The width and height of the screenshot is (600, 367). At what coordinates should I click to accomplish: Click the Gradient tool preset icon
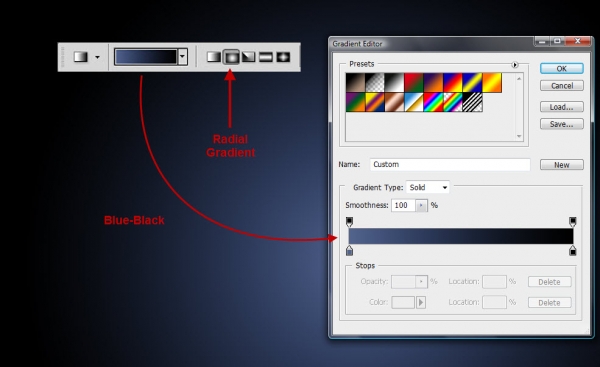coord(81,57)
